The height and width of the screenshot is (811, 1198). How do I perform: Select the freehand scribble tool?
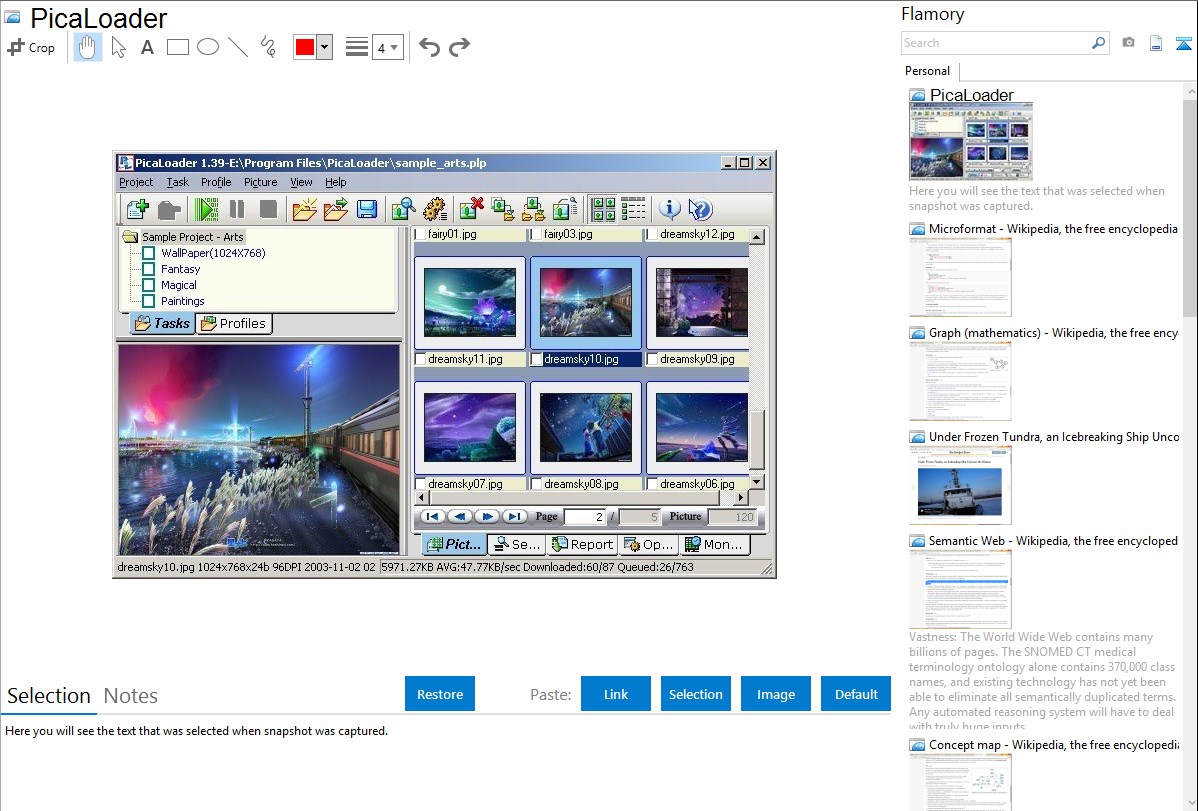[268, 47]
